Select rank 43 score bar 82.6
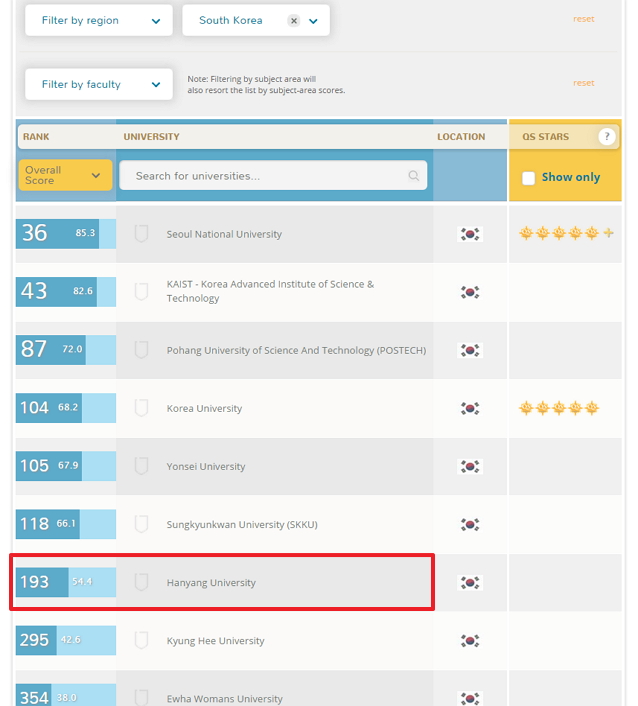The height and width of the screenshot is (706, 638). (x=66, y=292)
